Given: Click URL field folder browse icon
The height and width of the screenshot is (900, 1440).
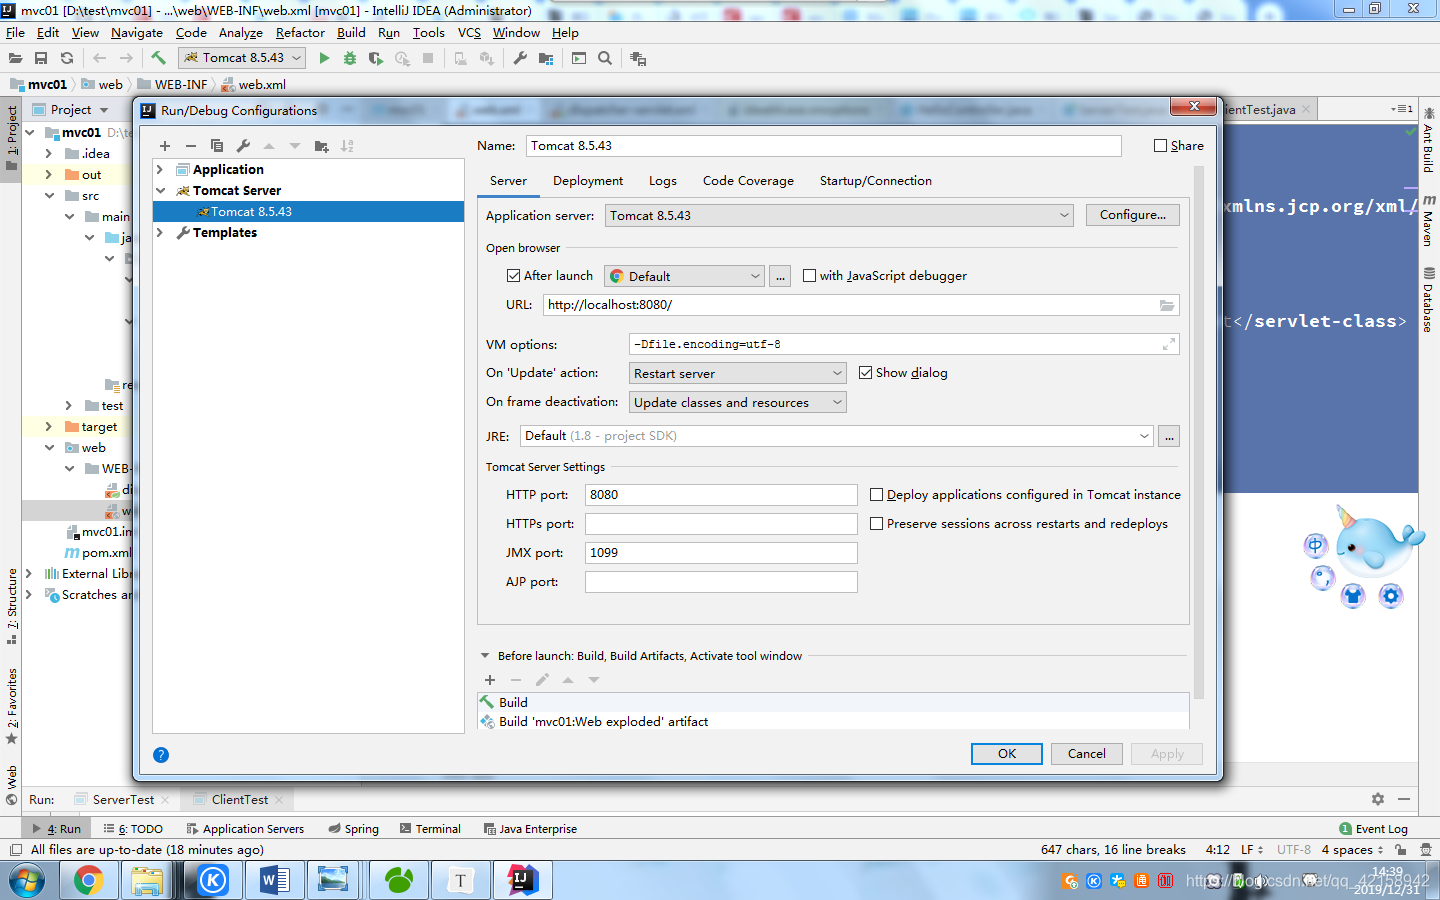Looking at the screenshot, I should (x=1167, y=305).
